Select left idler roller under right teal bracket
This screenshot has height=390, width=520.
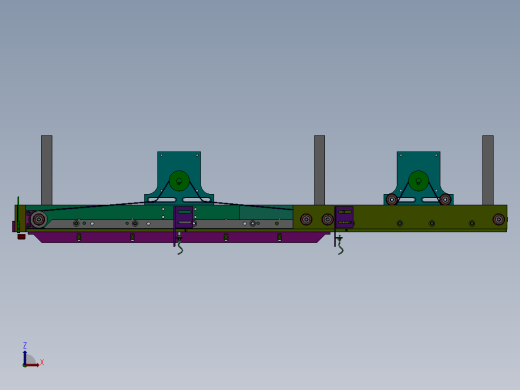coord(392,200)
